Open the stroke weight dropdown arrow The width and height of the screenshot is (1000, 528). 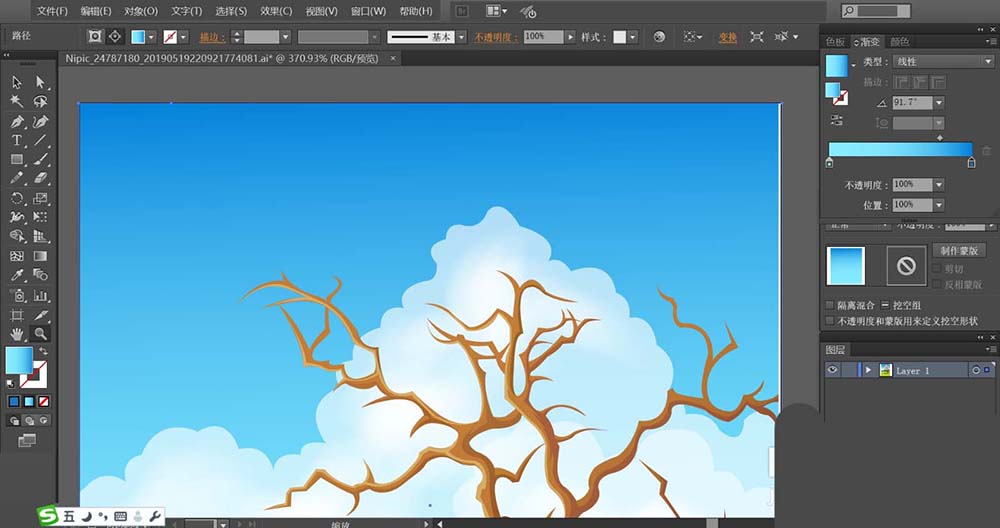tap(286, 37)
